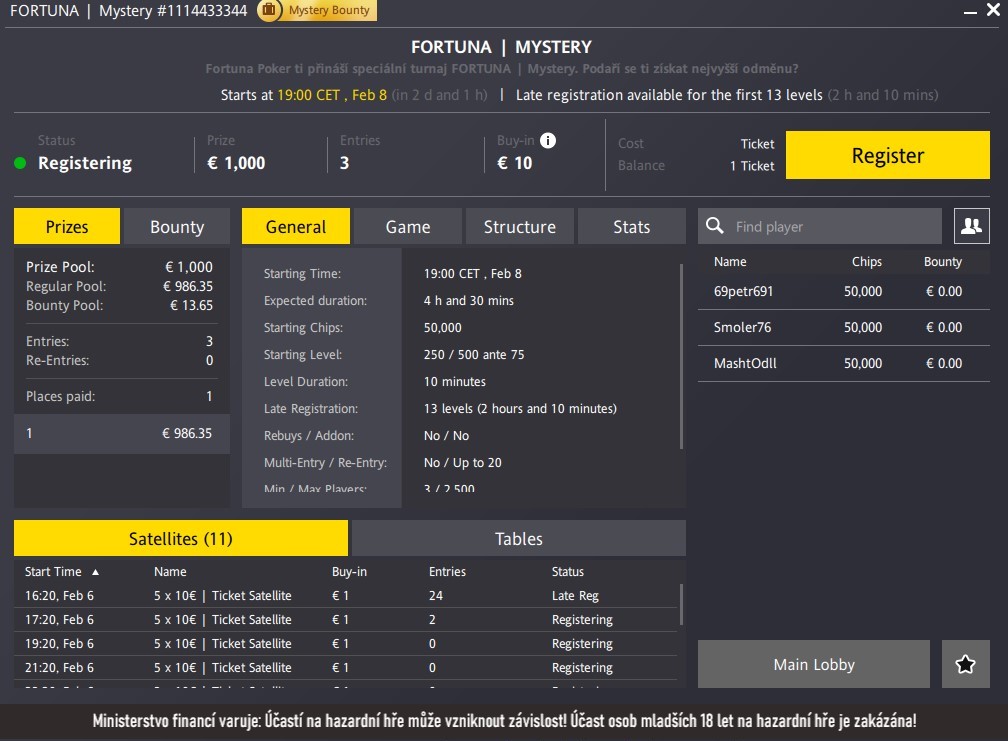Click the Regular Pool € 986.35 value
This screenshot has height=741, width=1008.
188,286
